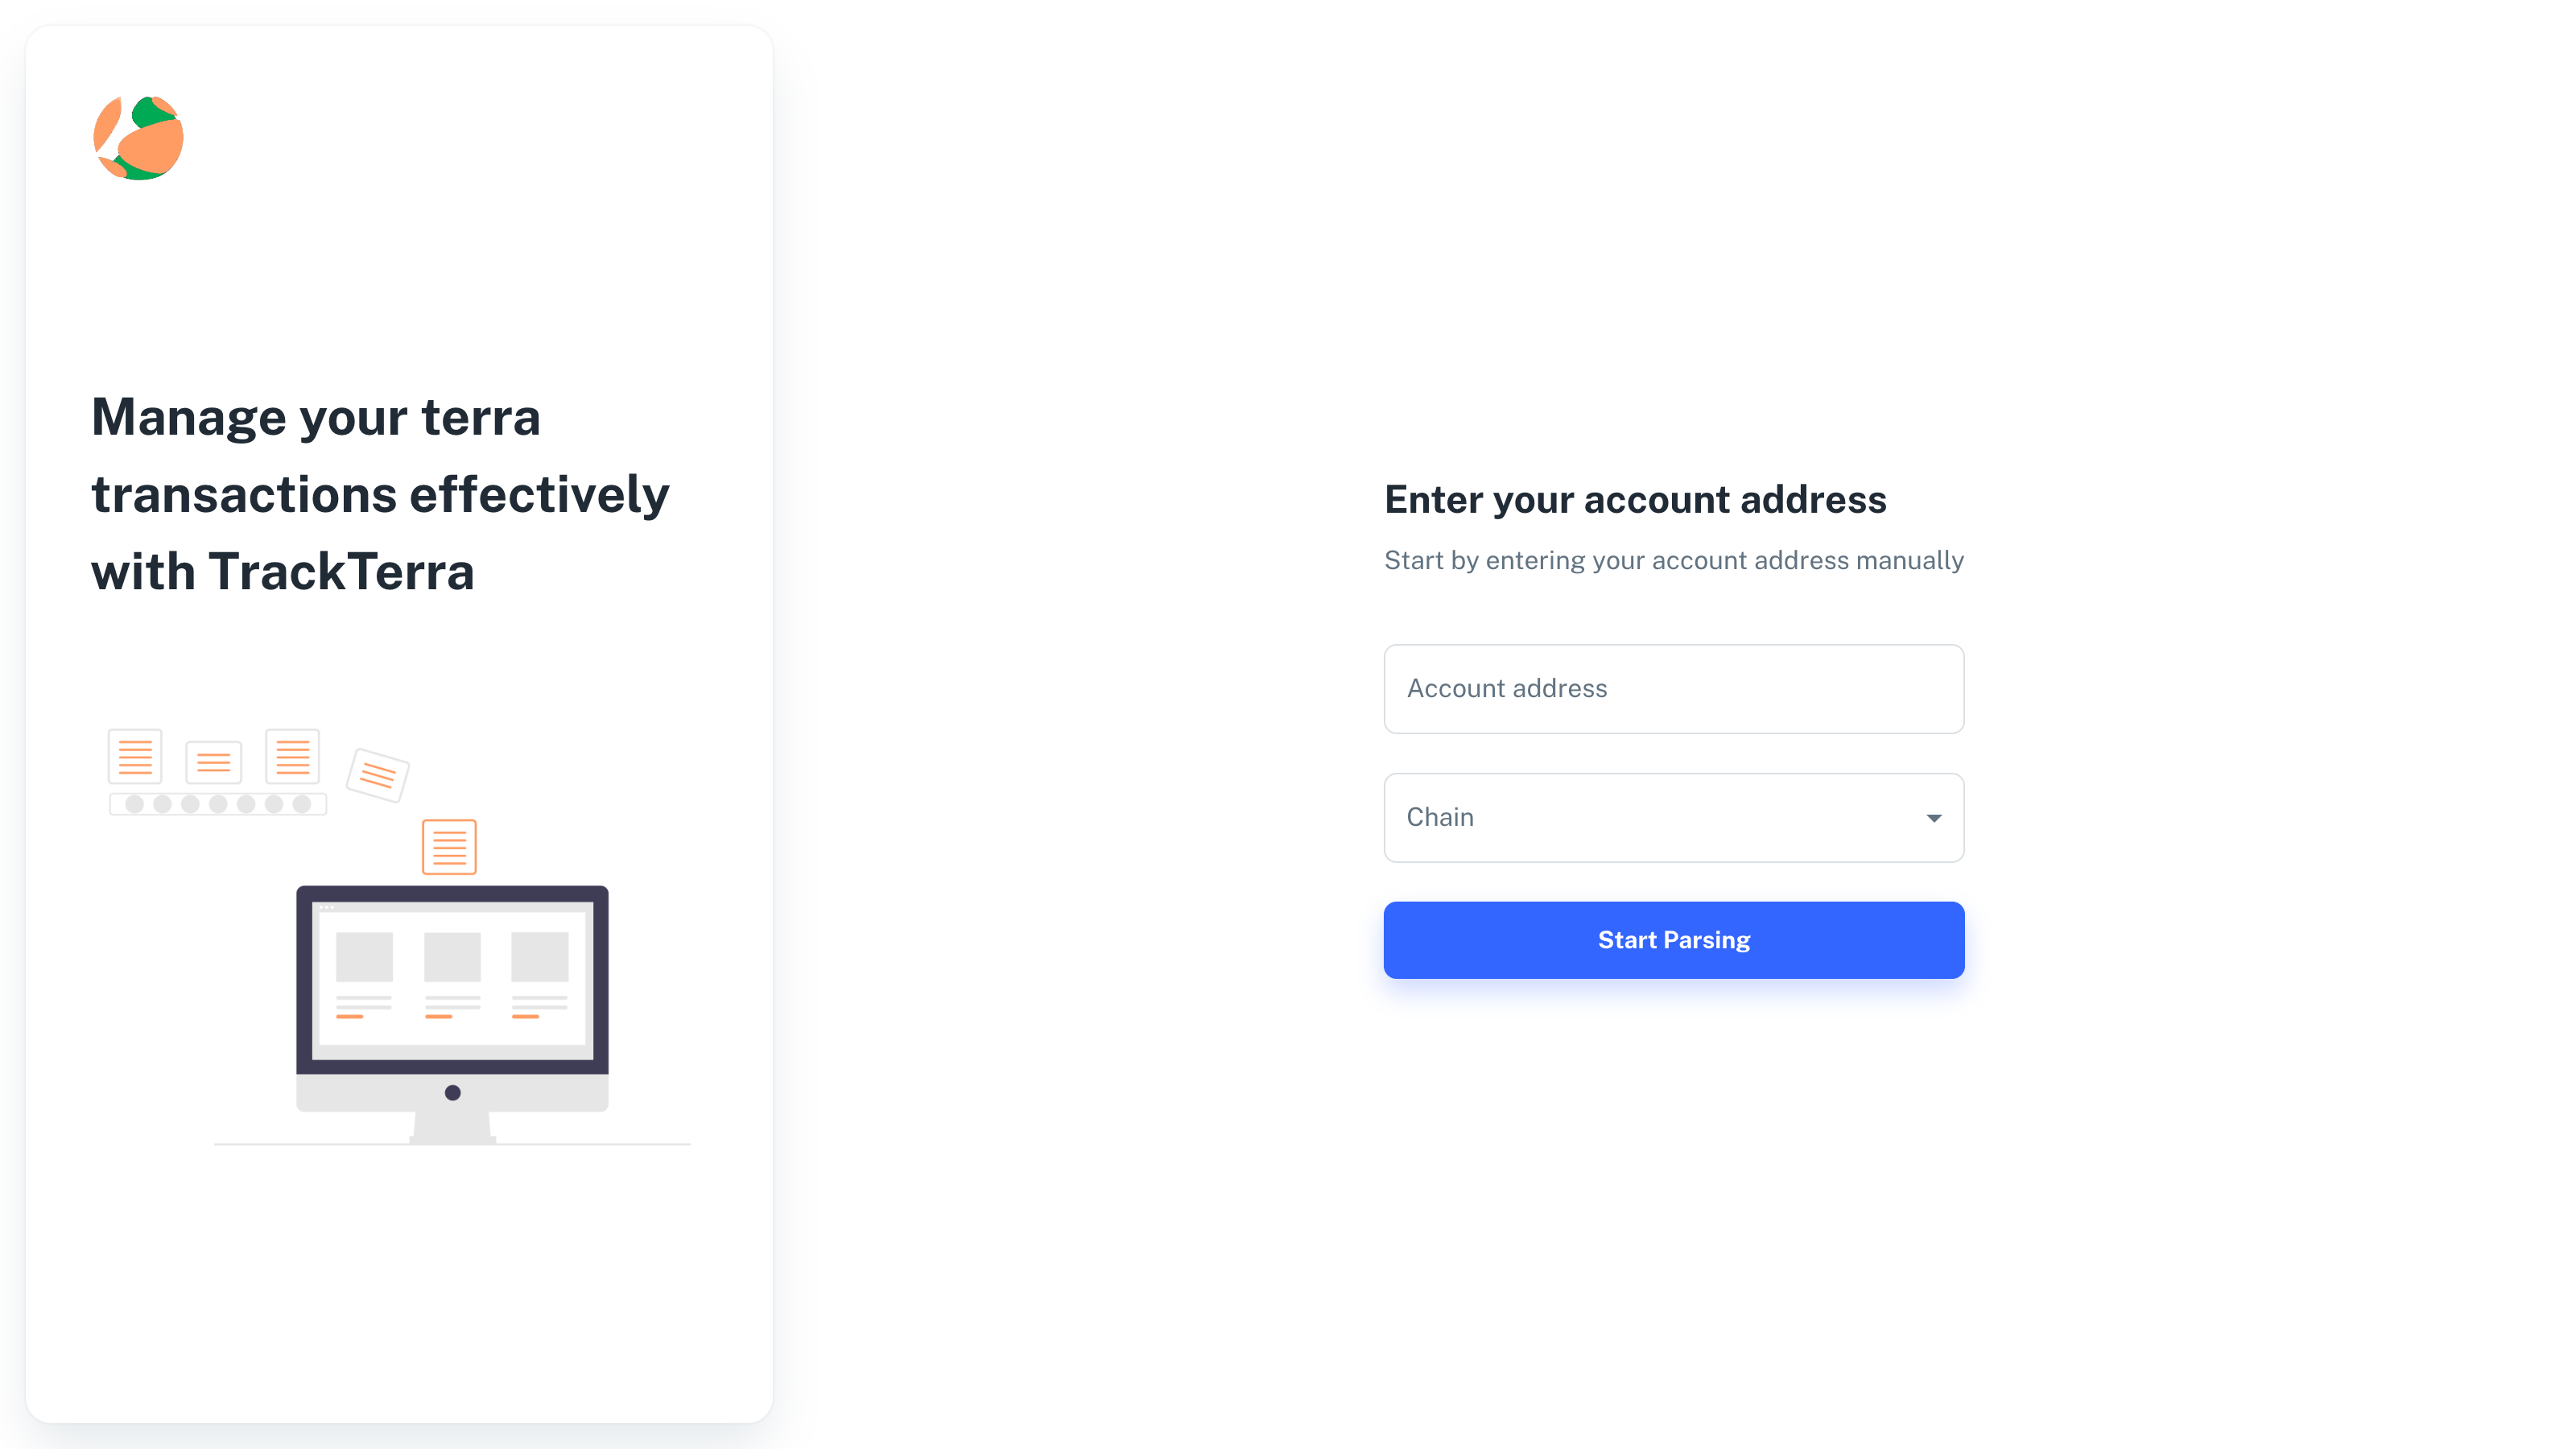
Task: Click the 'Chain' placeholder label text
Action: click(1440, 817)
